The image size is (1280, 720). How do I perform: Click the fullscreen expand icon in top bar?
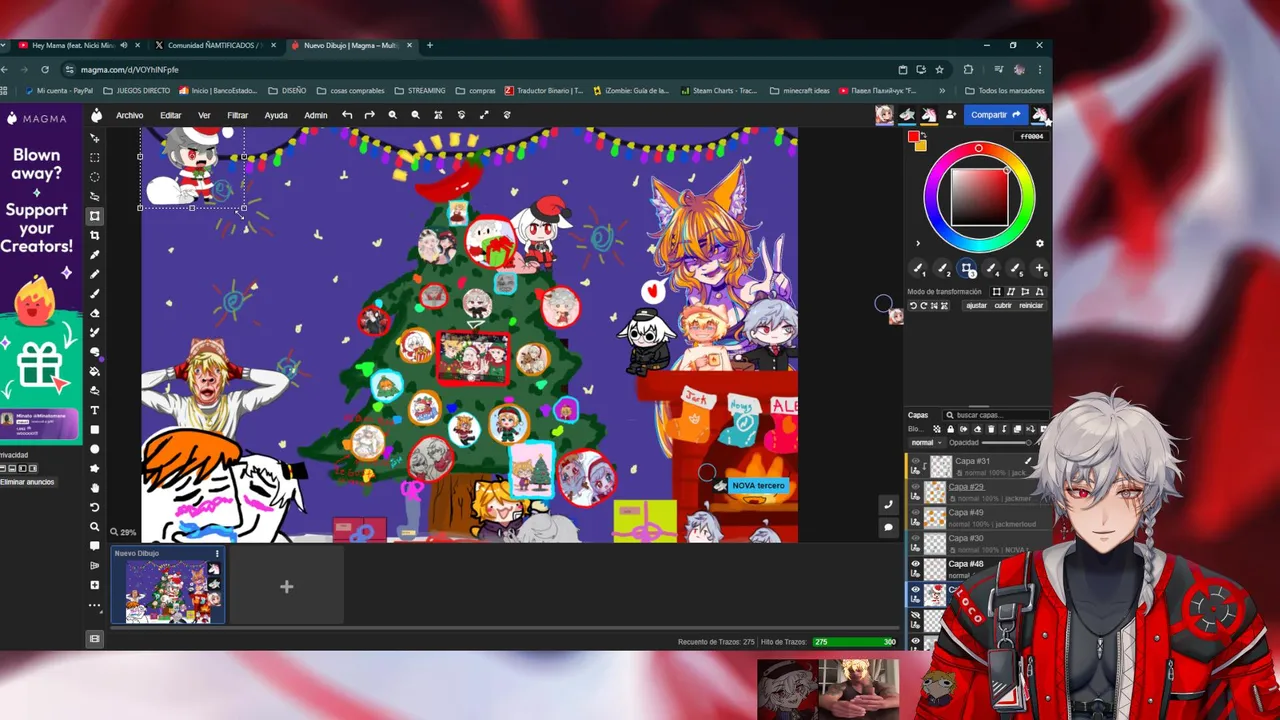484,115
